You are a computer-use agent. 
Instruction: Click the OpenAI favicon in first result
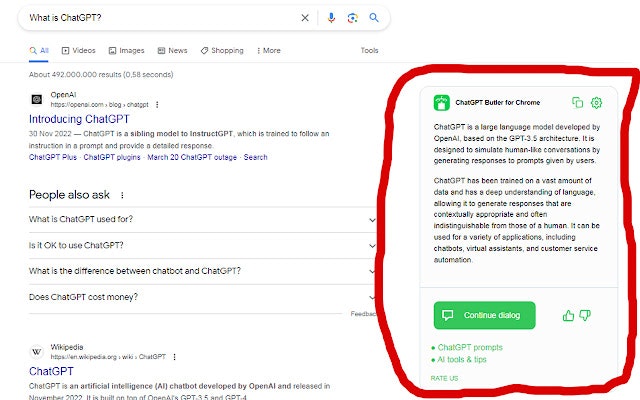tap(37, 99)
